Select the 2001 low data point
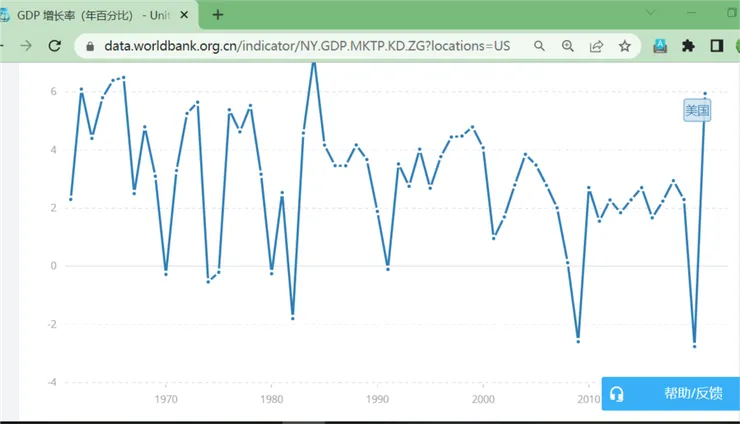The height and width of the screenshot is (424, 740). [x=494, y=238]
